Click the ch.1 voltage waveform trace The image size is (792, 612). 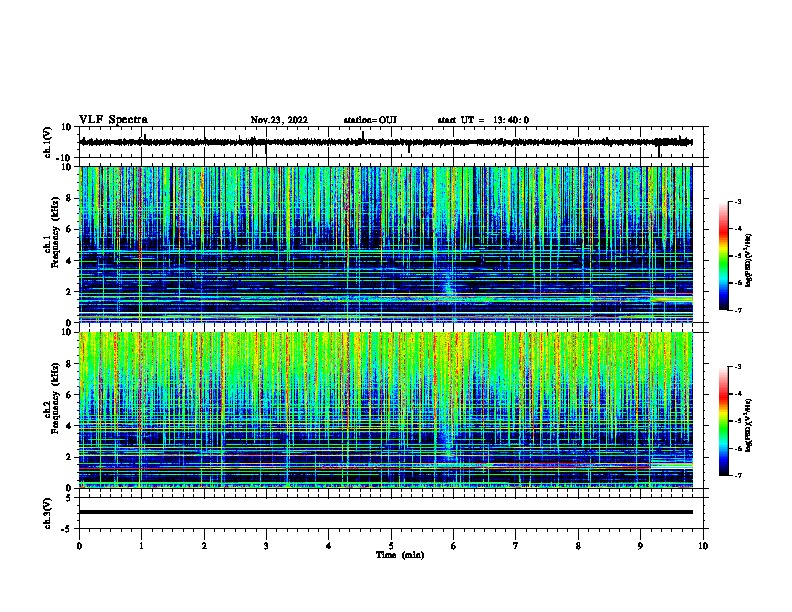[385, 142]
